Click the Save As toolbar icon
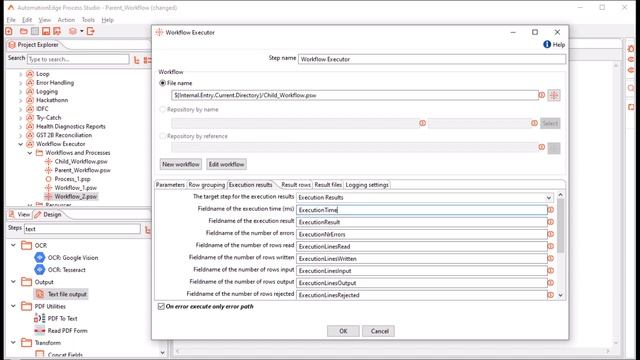Image resolution: width=640 pixels, height=360 pixels. coord(57,31)
